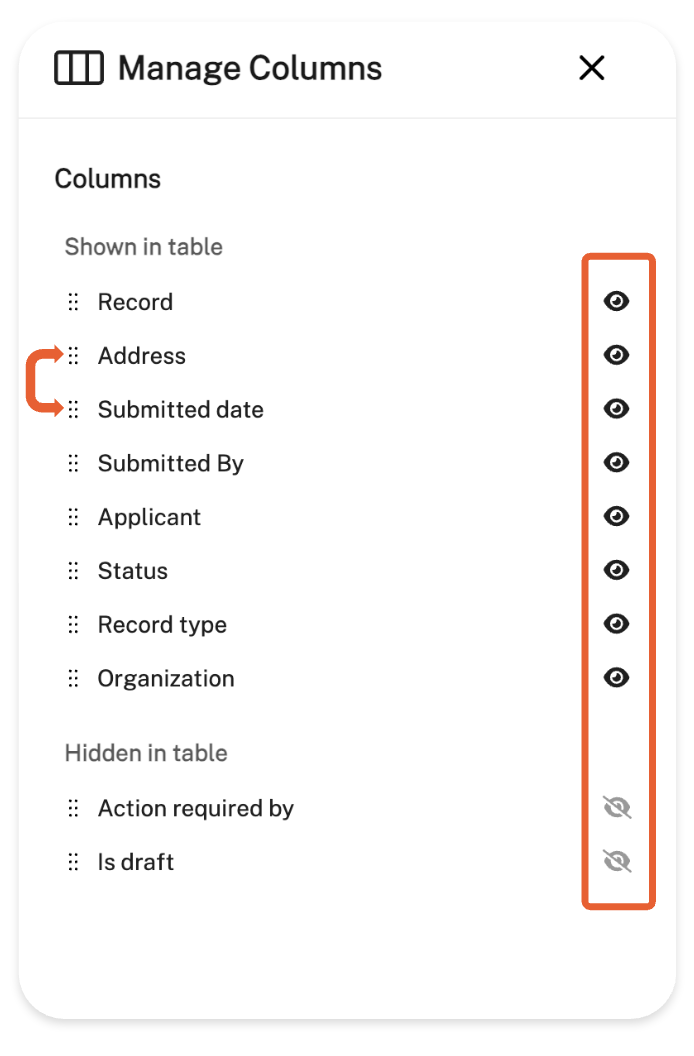Screen dimensions: 694x1056
Task: Click the Is draft drag handle
Action: 73,862
